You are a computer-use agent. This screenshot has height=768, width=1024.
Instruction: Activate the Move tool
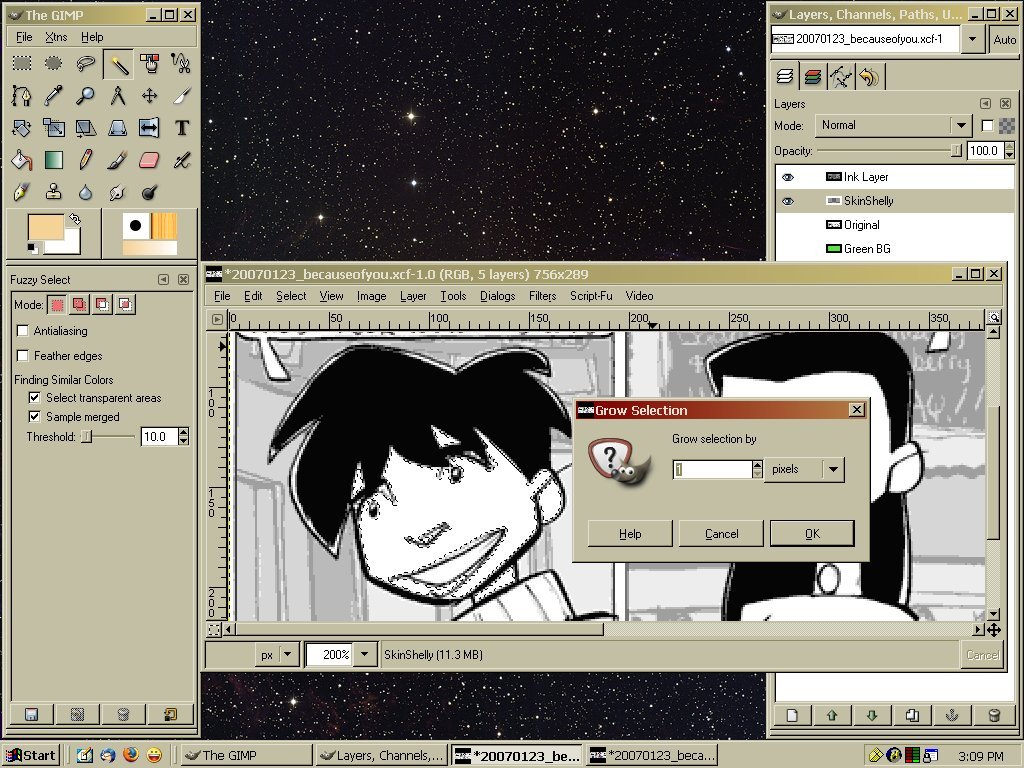tap(150, 95)
